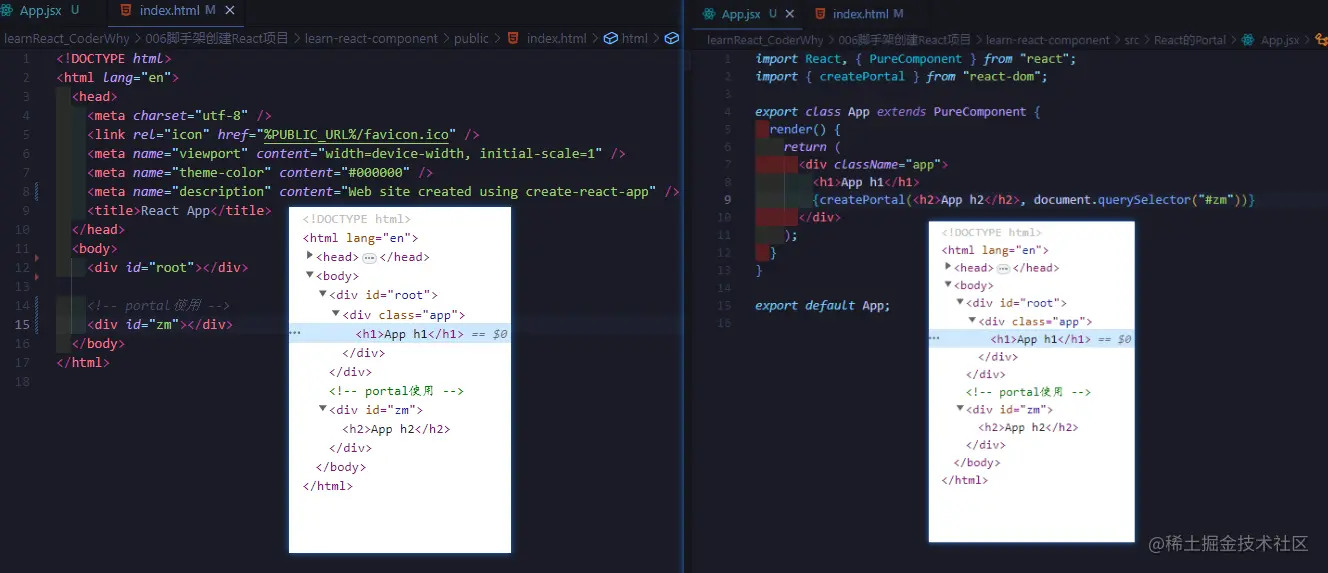
Task: Click link rel="icon" favicon code line
Action: [x=283, y=134]
